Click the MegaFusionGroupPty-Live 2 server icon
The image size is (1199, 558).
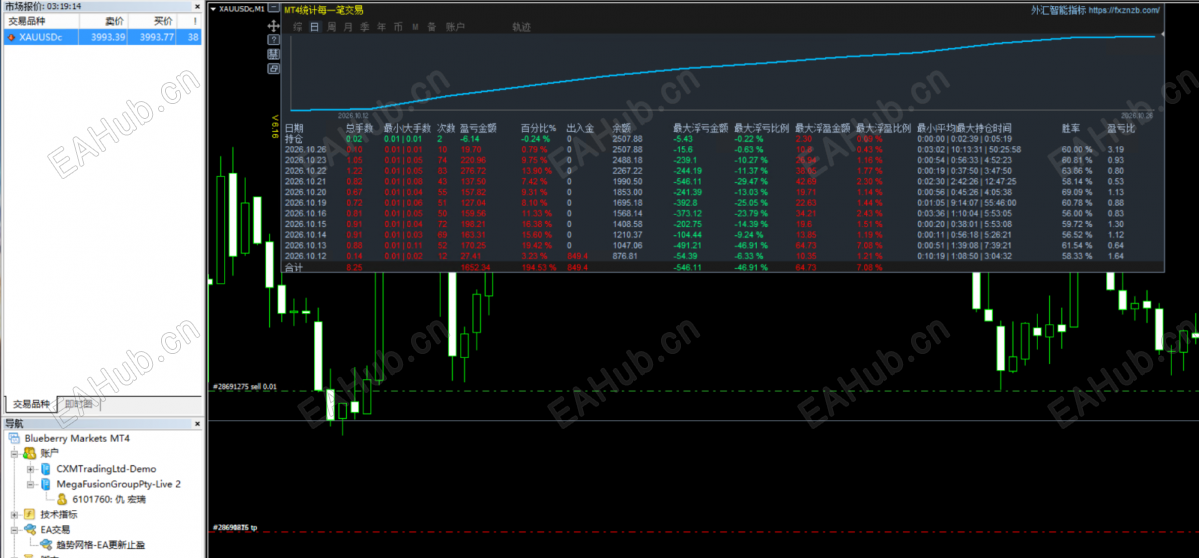pyautogui.click(x=46, y=484)
